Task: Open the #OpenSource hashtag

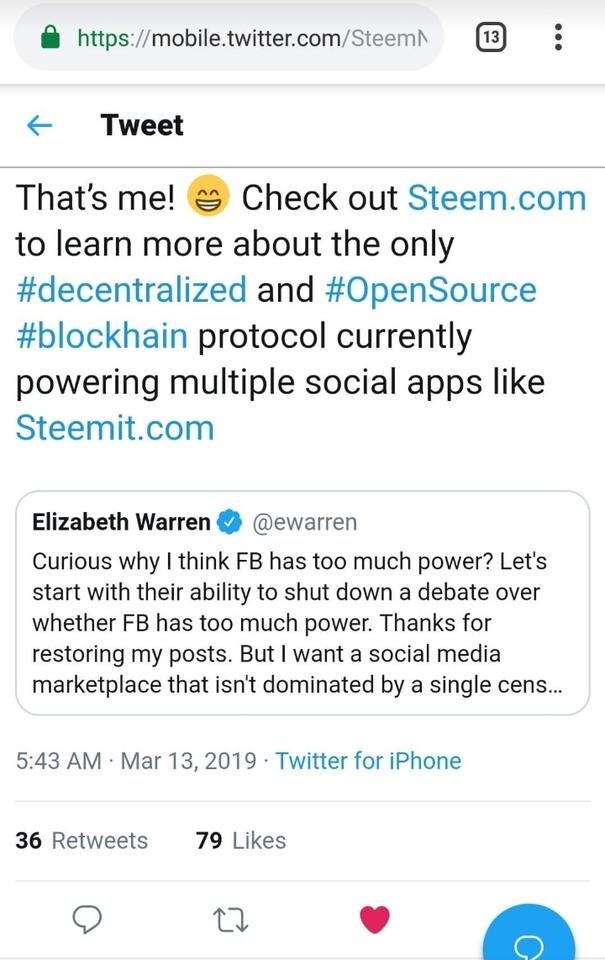Action: 430,290
